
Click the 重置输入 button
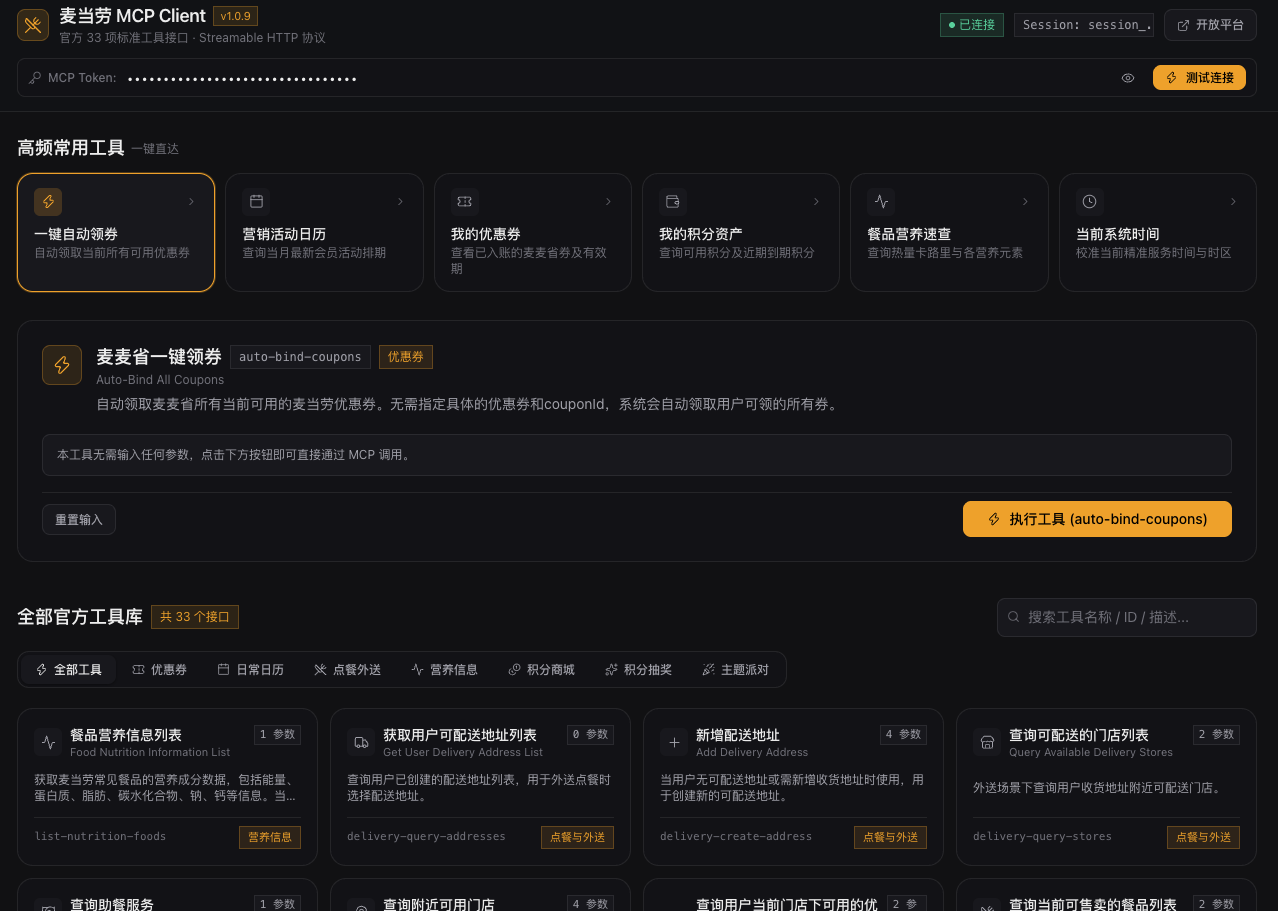tap(79, 520)
